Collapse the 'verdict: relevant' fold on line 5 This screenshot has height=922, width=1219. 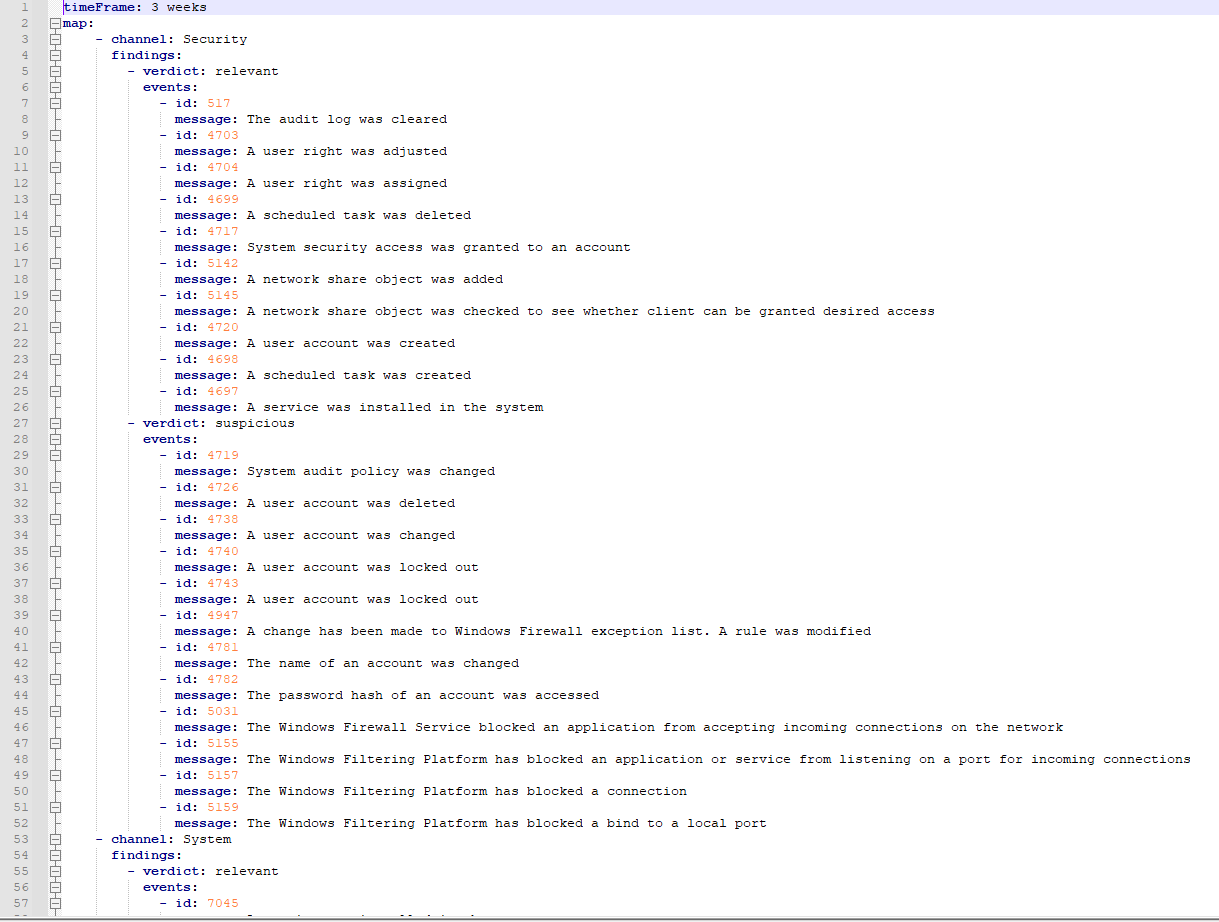[56, 71]
